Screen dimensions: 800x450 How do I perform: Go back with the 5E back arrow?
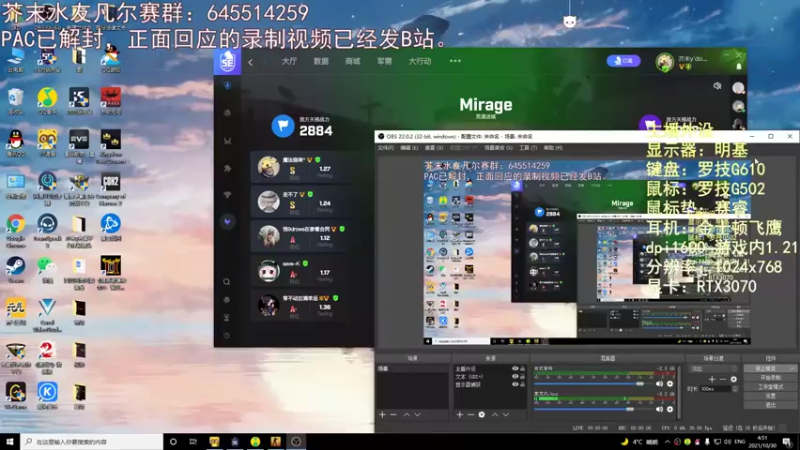251,62
